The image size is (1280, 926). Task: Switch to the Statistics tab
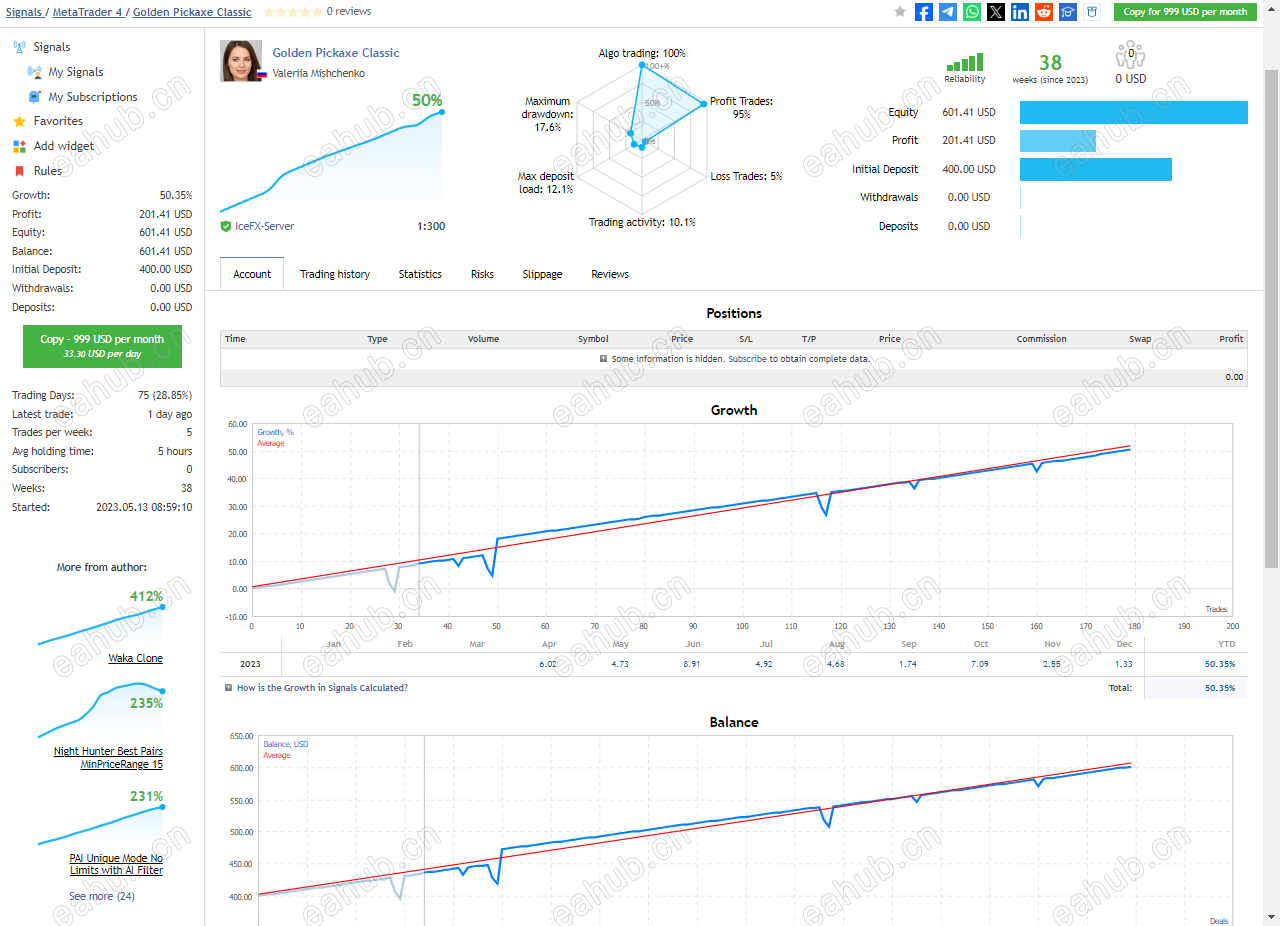420,274
